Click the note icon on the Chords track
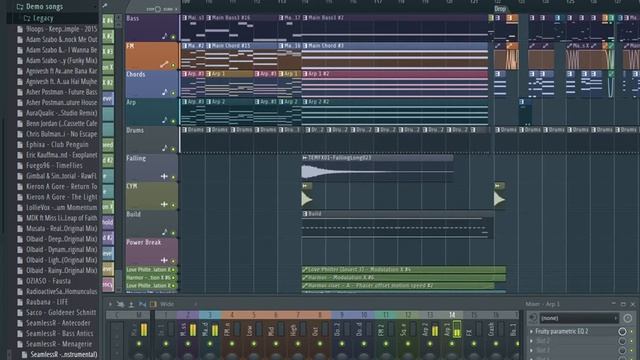Viewport: 640px width, 360px height. click(x=164, y=92)
